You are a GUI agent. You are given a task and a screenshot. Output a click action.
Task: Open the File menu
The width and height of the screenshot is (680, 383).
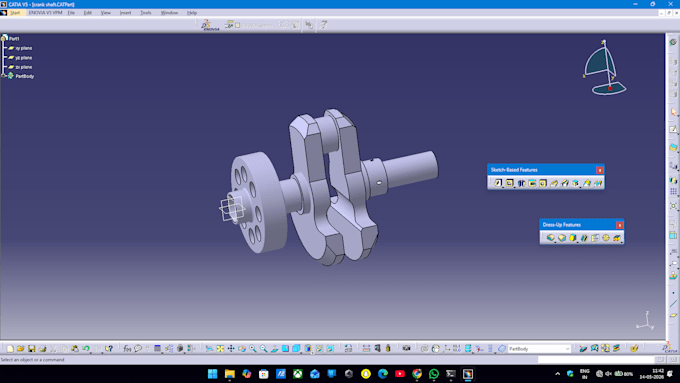tap(71, 13)
